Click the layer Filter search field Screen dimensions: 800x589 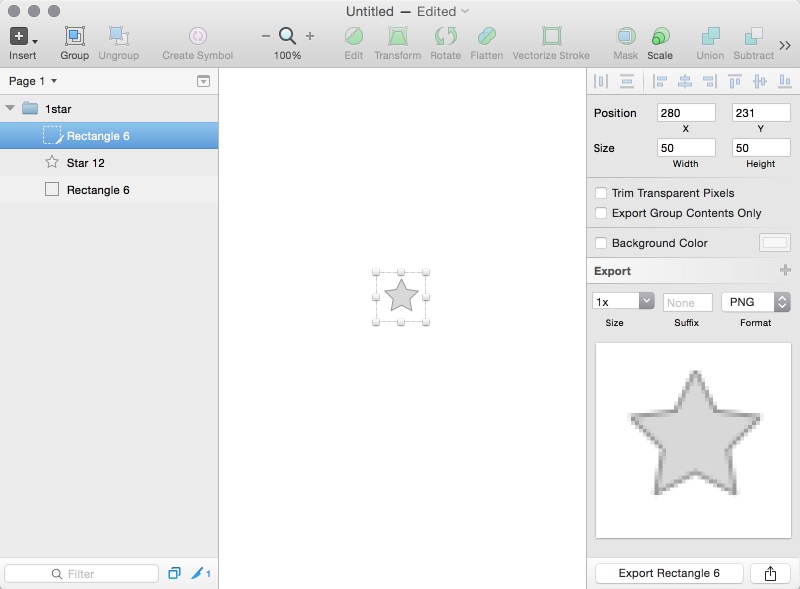click(x=80, y=573)
